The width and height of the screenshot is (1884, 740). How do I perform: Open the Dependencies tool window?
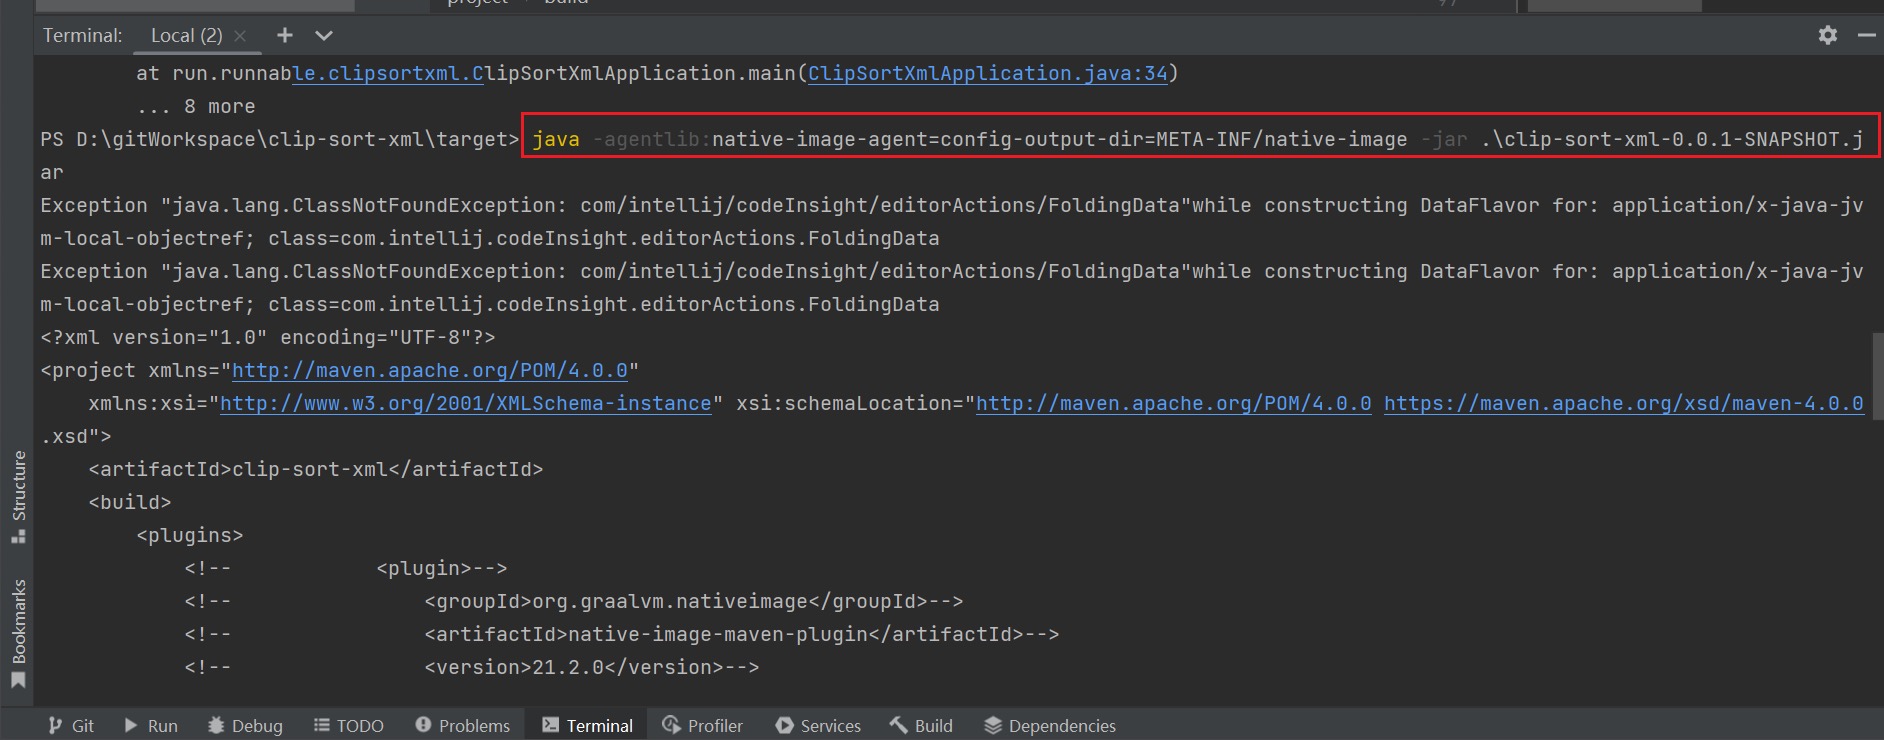click(1050, 725)
